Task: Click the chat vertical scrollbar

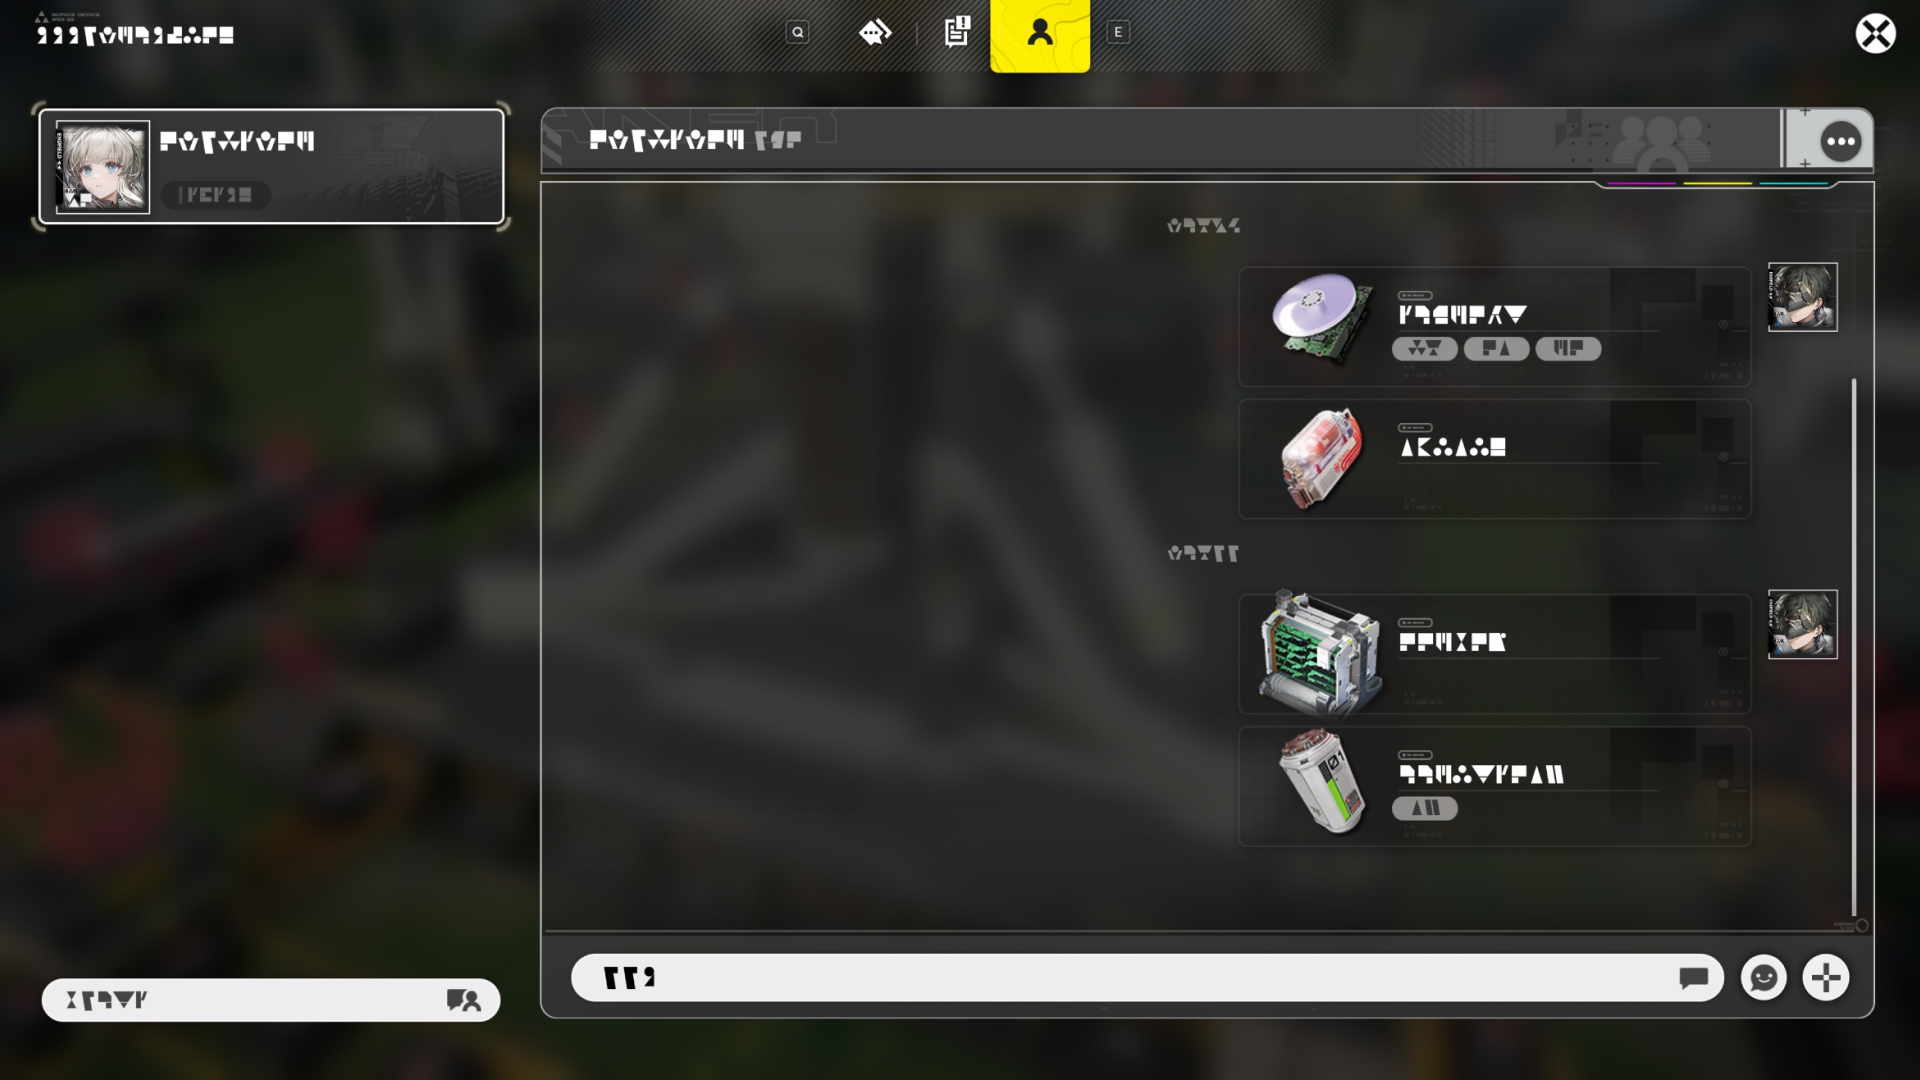Action: pos(1853,646)
